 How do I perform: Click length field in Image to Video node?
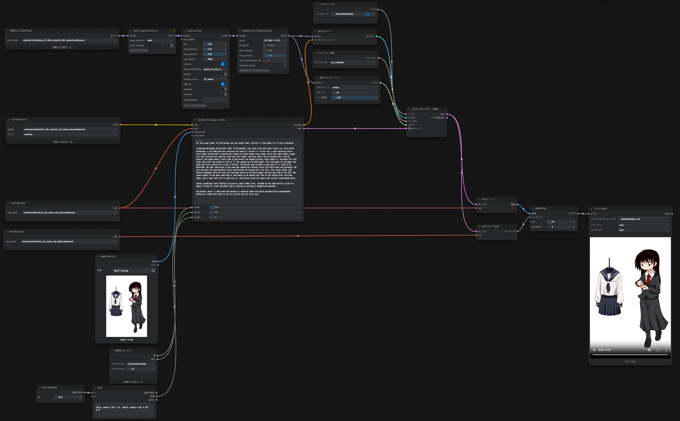tap(255, 217)
